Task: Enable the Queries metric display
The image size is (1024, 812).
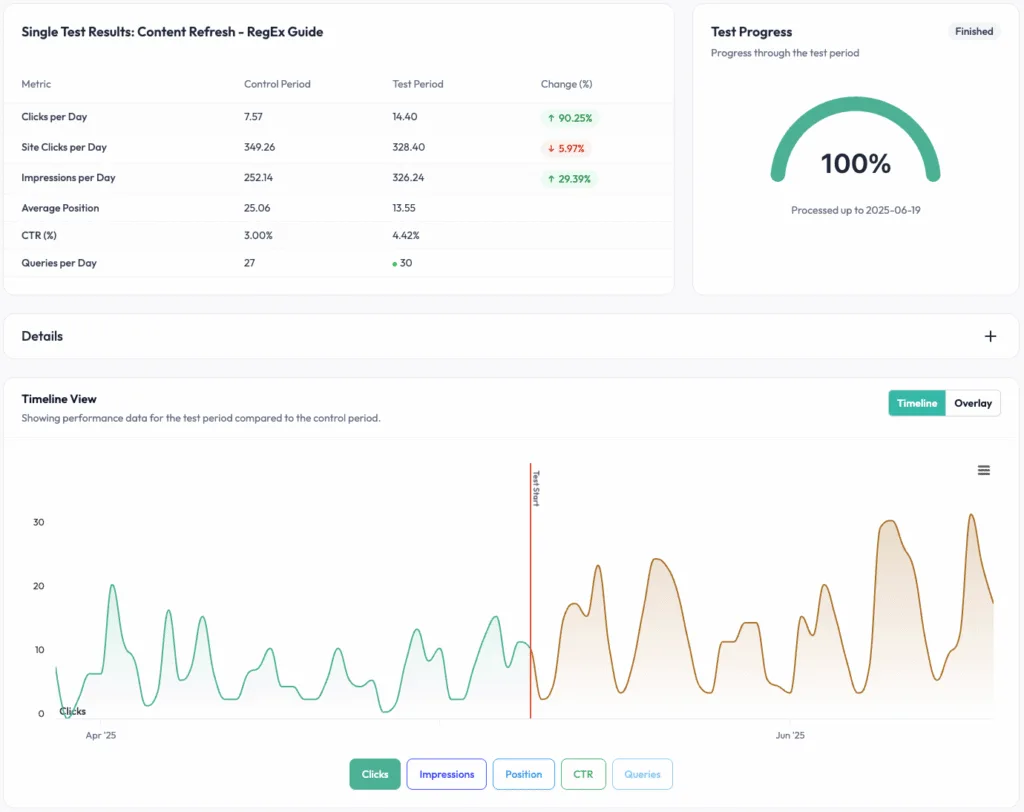Action: point(642,774)
